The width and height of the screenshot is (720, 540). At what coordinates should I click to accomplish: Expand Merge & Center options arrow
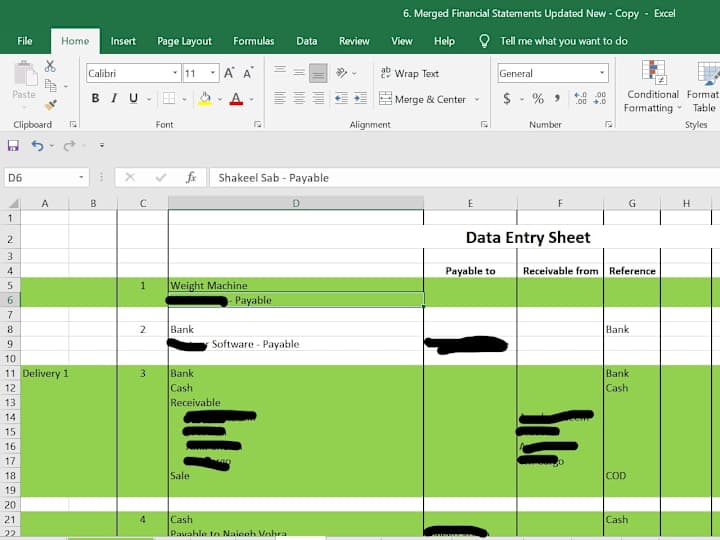pos(477,99)
